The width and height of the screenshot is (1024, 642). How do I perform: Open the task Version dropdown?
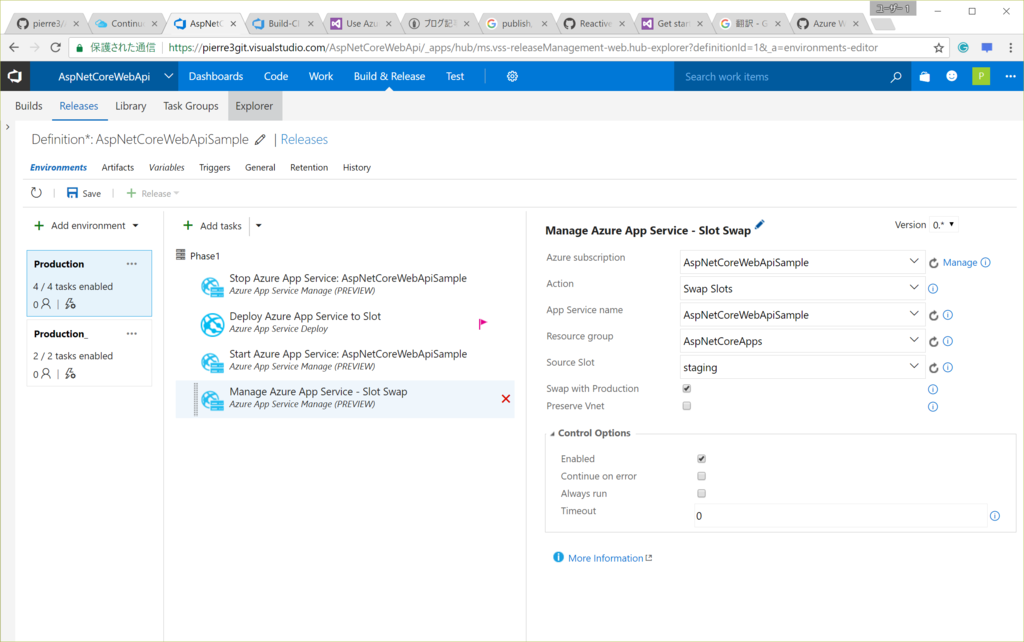pos(944,225)
